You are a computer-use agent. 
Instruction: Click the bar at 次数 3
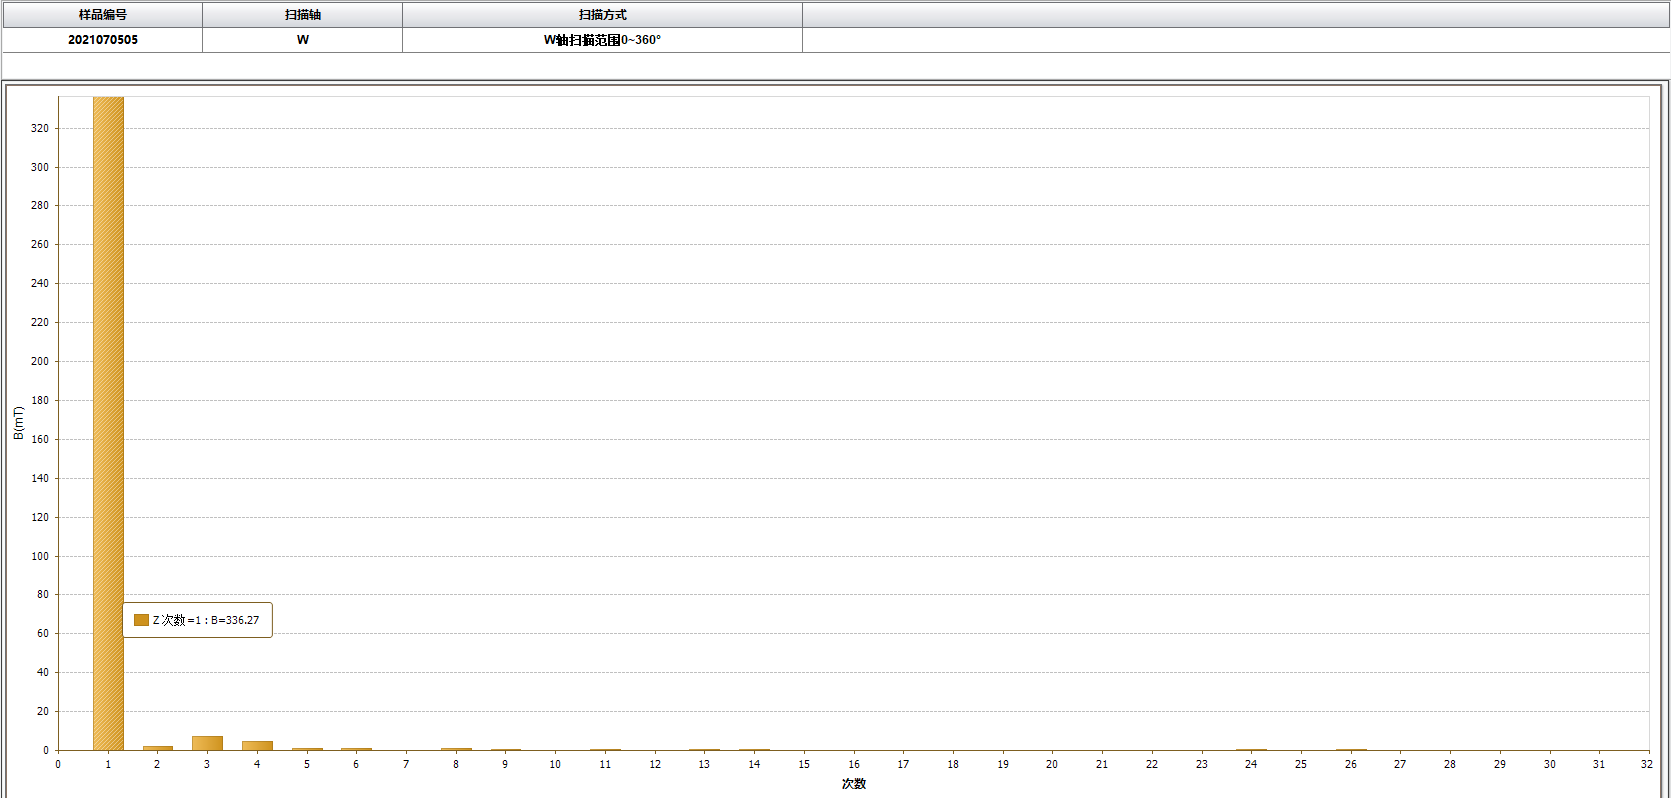(x=207, y=743)
